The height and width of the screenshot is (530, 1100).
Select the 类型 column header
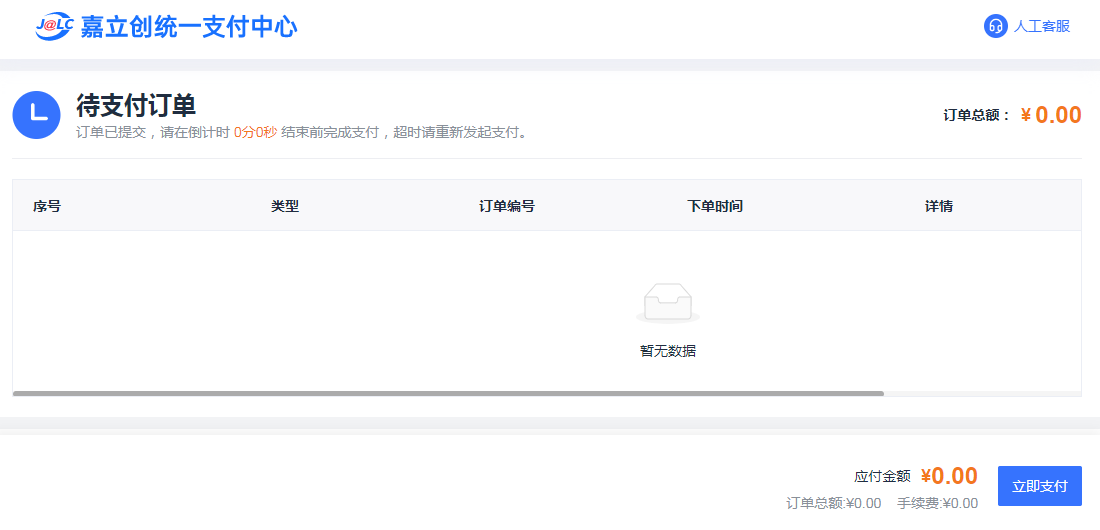point(285,206)
